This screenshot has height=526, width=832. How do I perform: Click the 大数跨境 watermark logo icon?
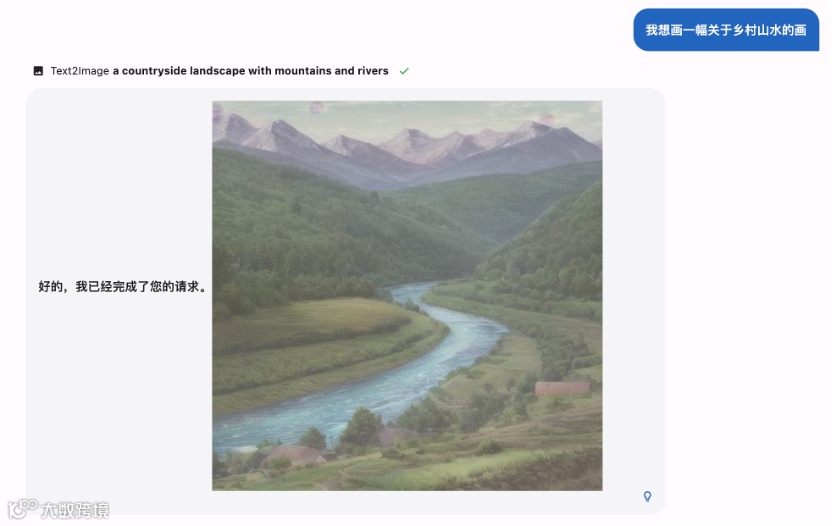coord(22,509)
